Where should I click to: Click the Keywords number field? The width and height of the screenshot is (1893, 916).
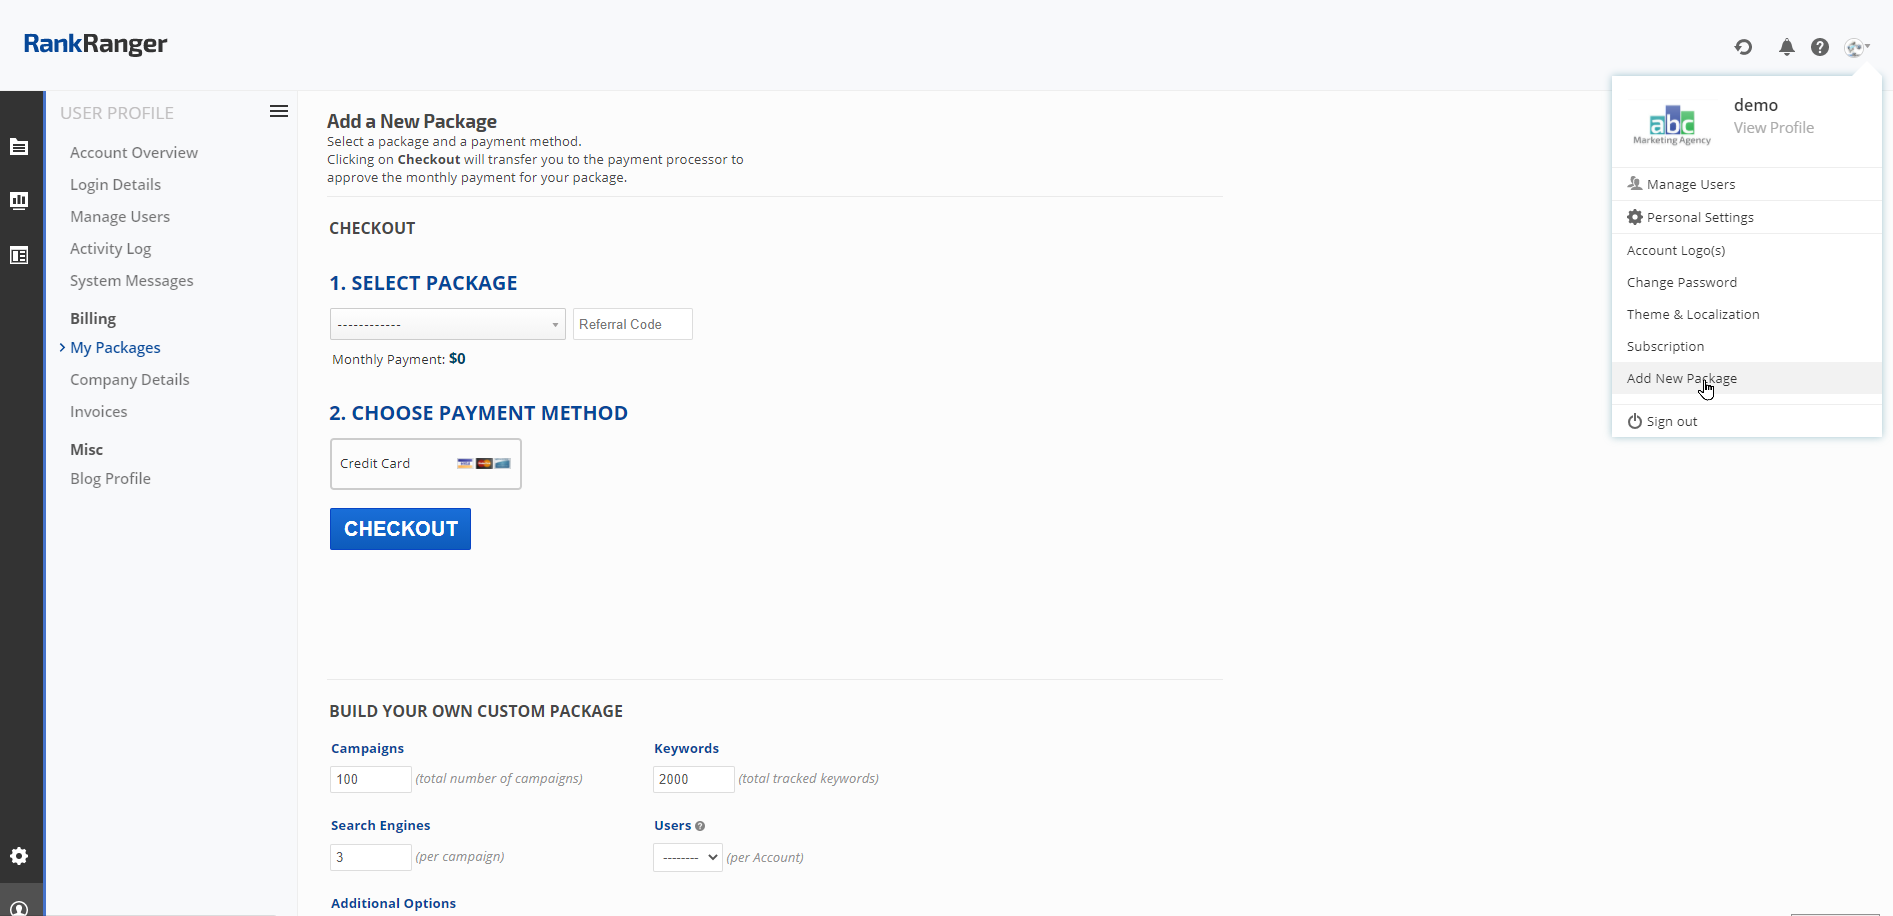[693, 779]
